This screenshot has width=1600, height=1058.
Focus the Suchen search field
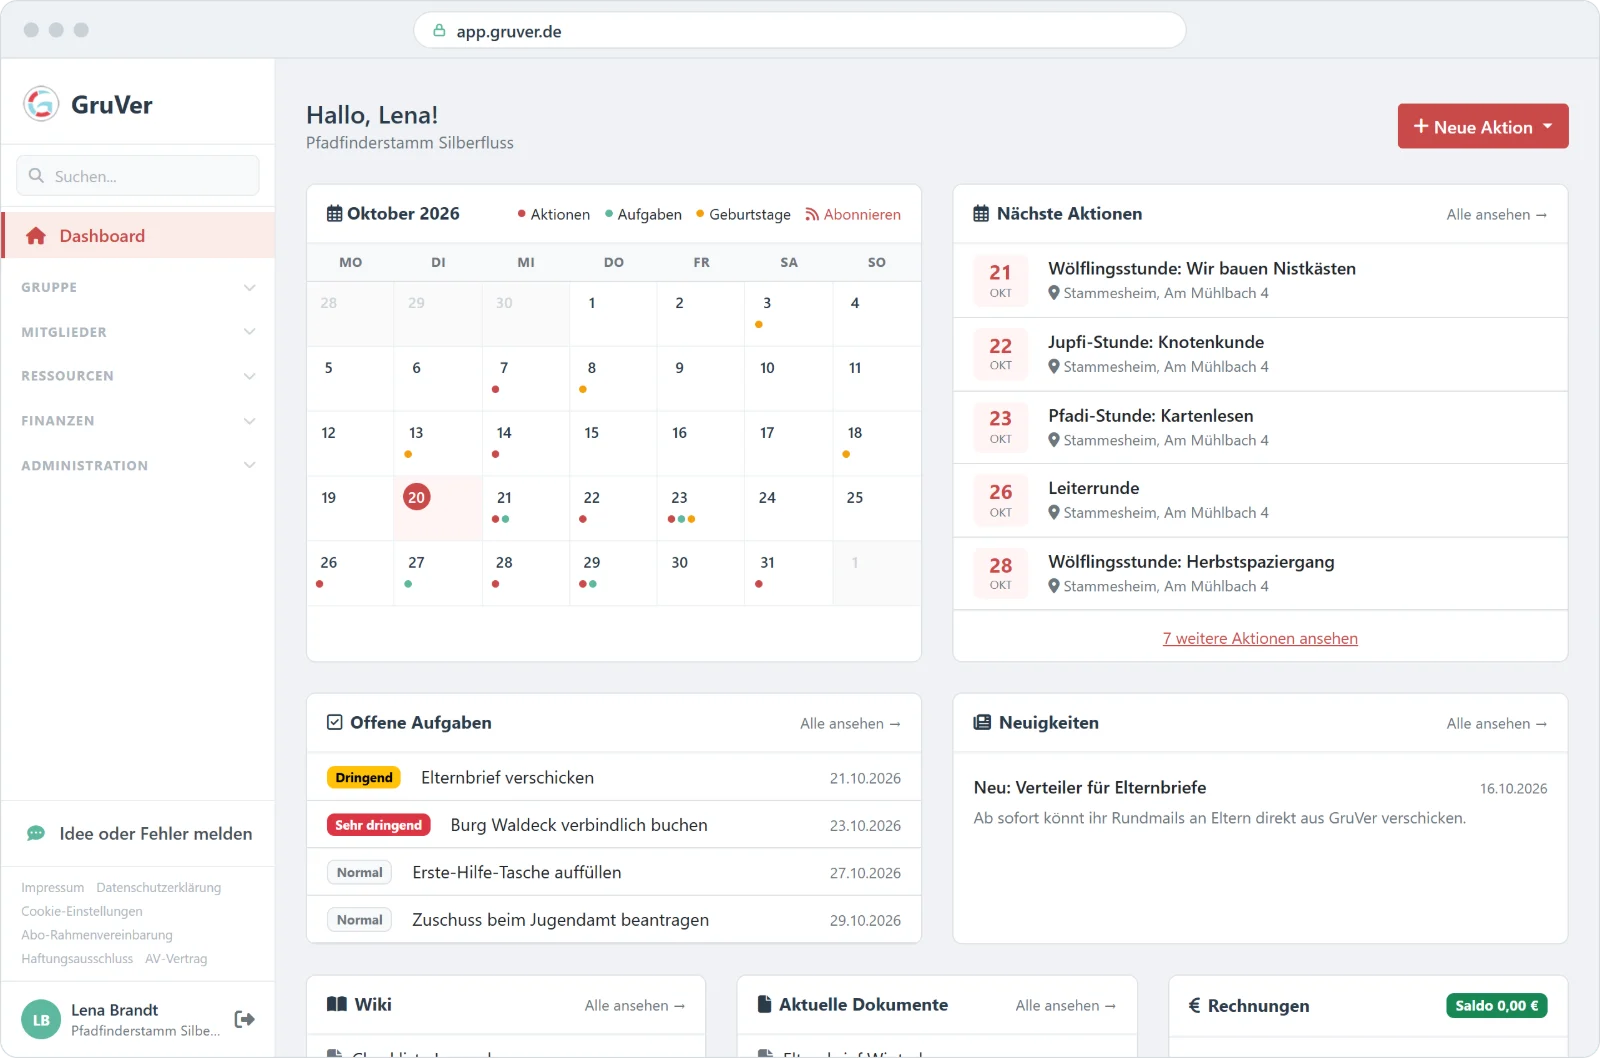click(x=138, y=175)
